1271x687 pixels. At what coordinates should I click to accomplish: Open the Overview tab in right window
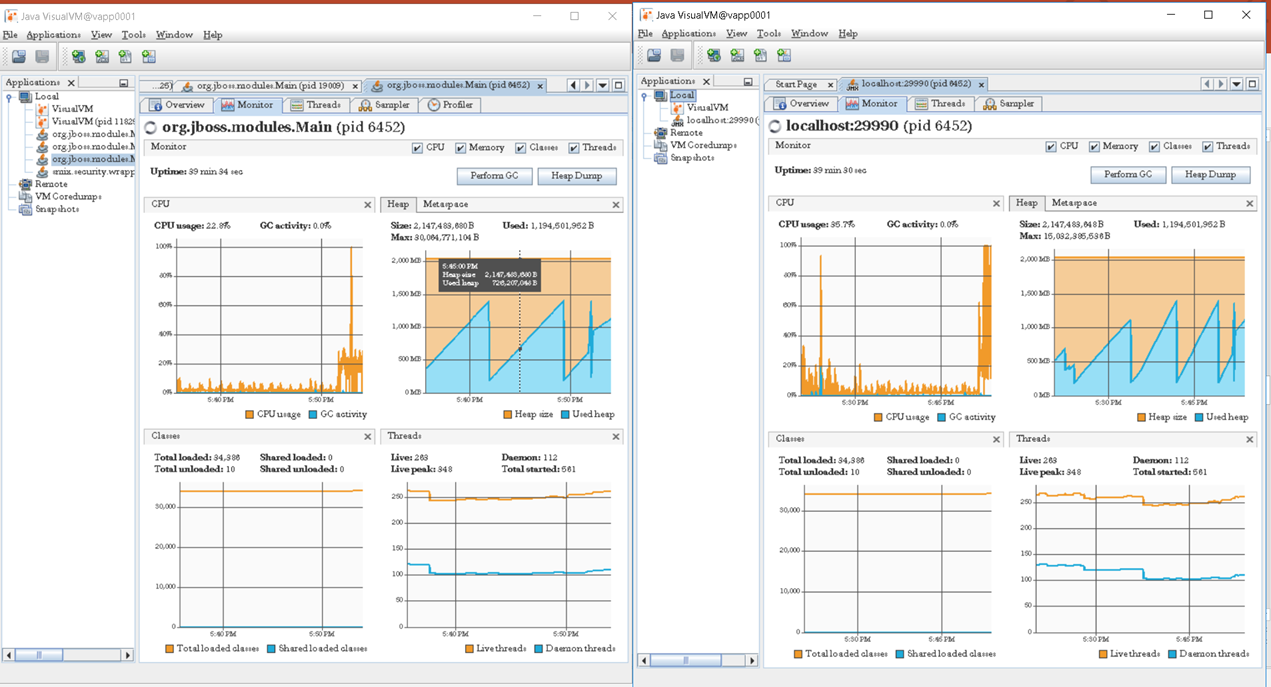point(801,104)
